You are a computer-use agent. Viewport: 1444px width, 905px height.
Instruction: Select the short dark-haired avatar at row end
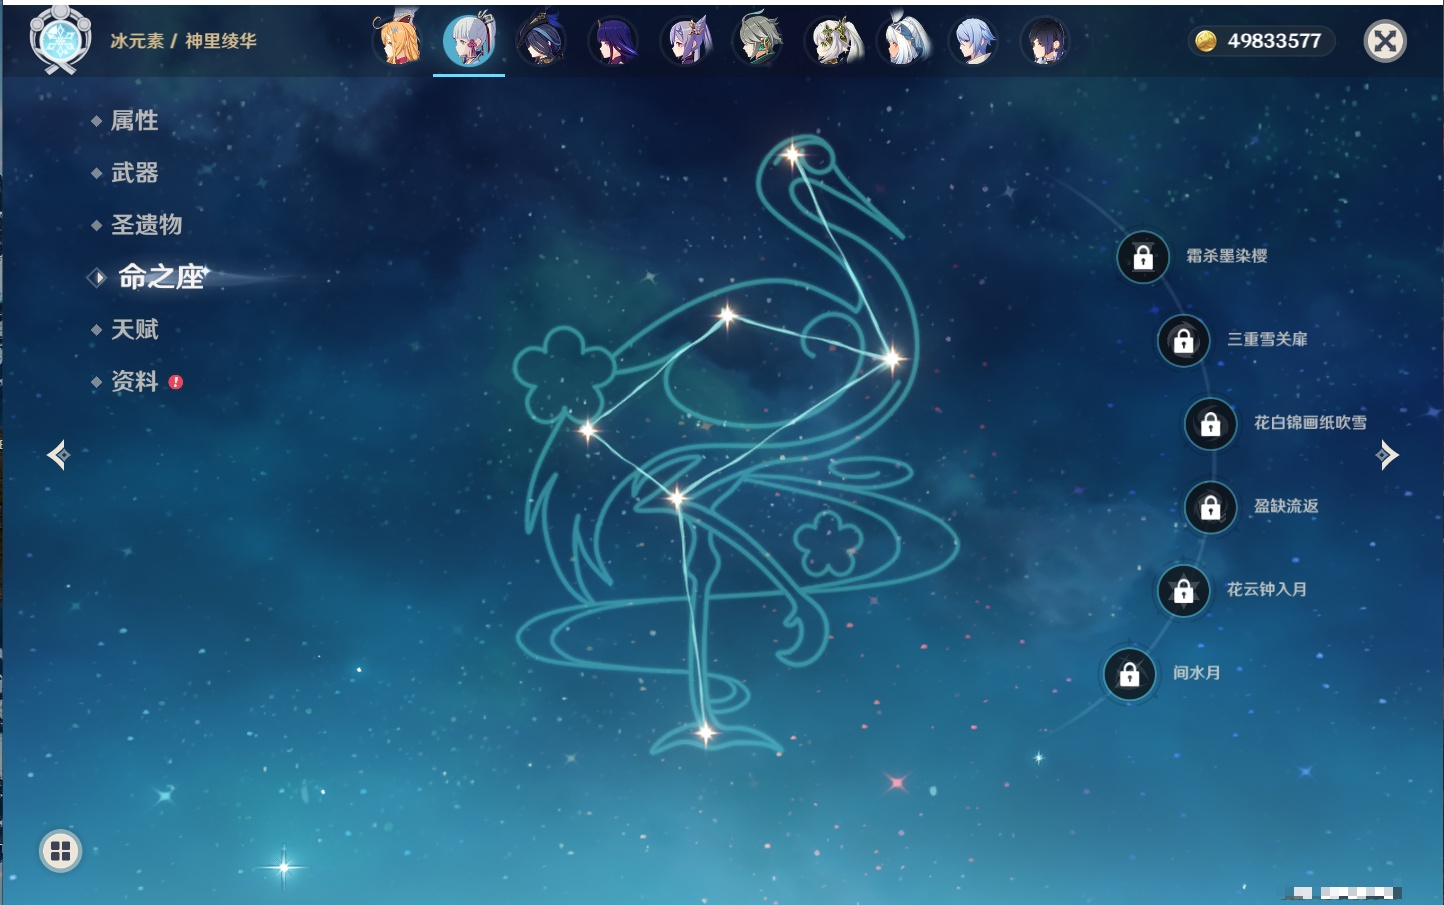click(1045, 41)
